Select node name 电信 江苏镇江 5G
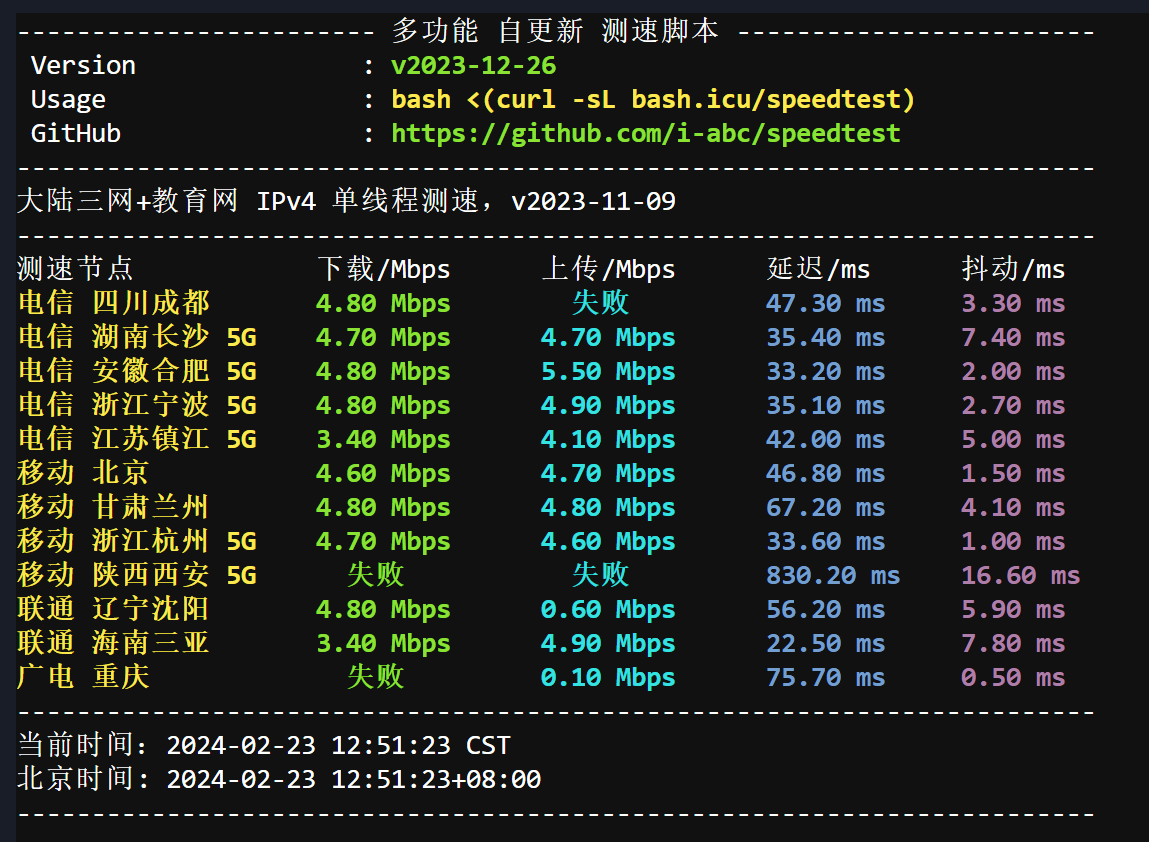The width and height of the screenshot is (1149, 842). tap(137, 439)
